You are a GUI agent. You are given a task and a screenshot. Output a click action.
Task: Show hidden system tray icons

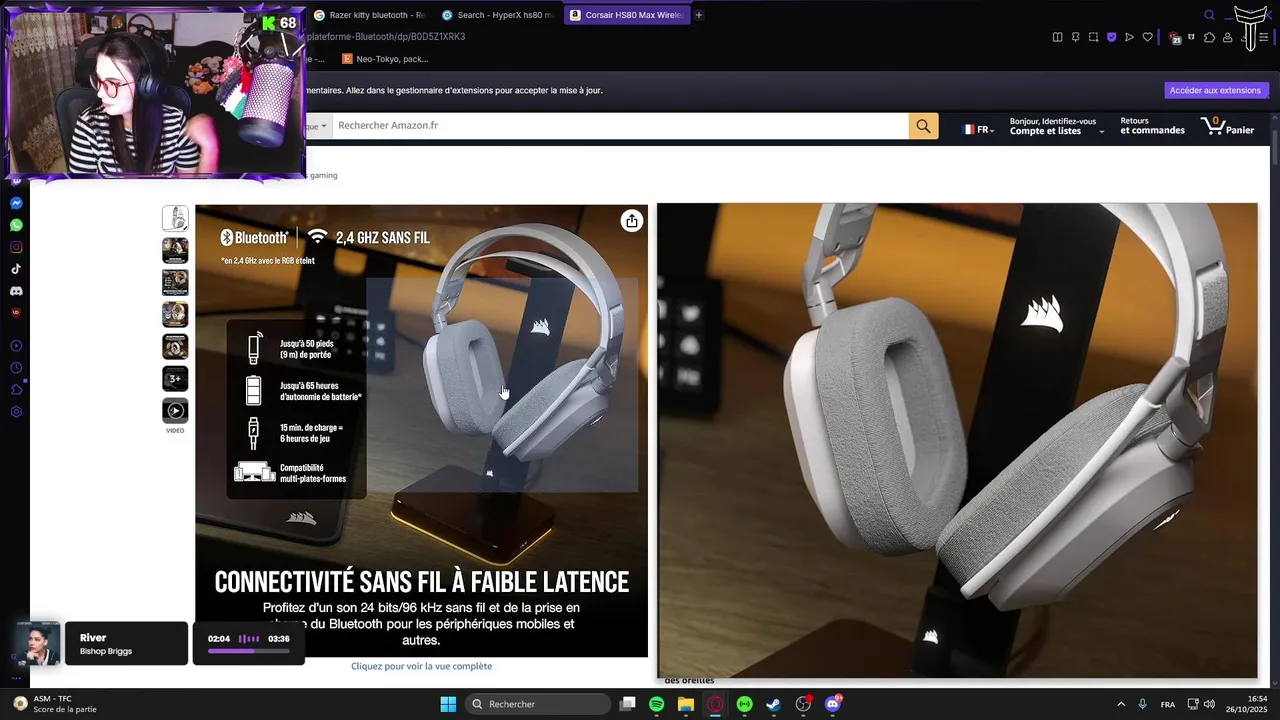click(1121, 704)
